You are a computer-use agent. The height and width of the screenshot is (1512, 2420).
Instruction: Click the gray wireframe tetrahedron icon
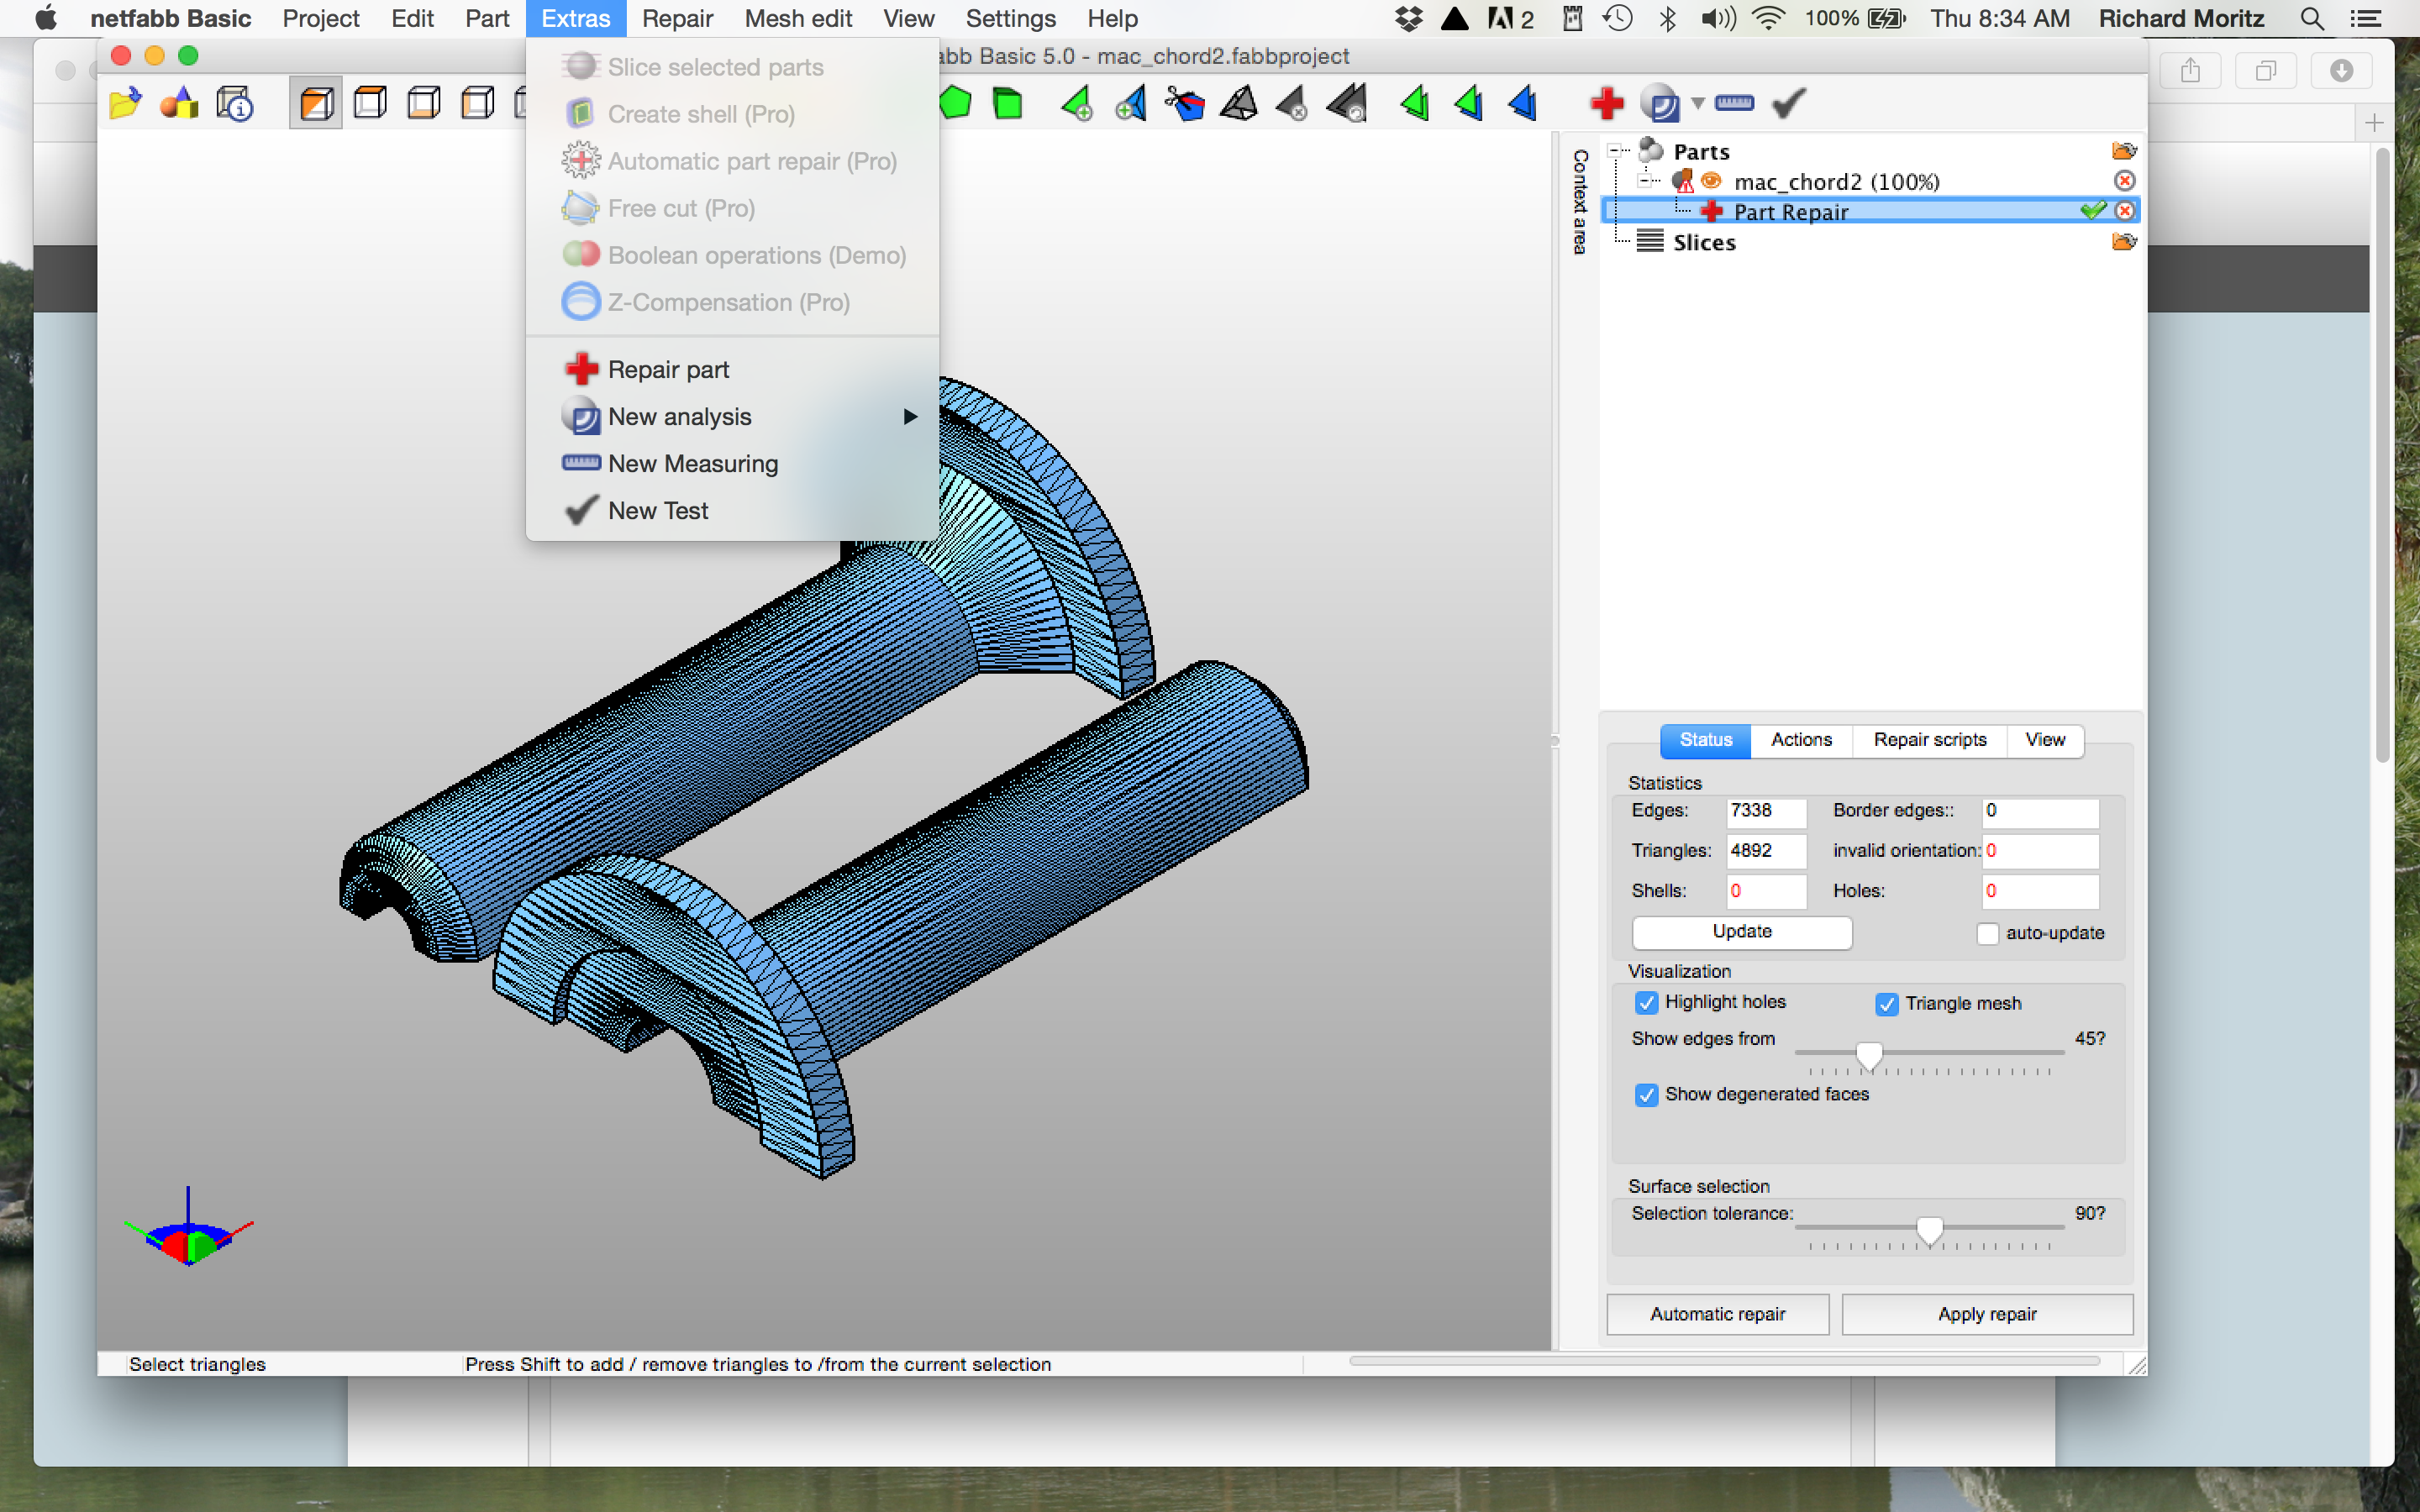pyautogui.click(x=1239, y=103)
